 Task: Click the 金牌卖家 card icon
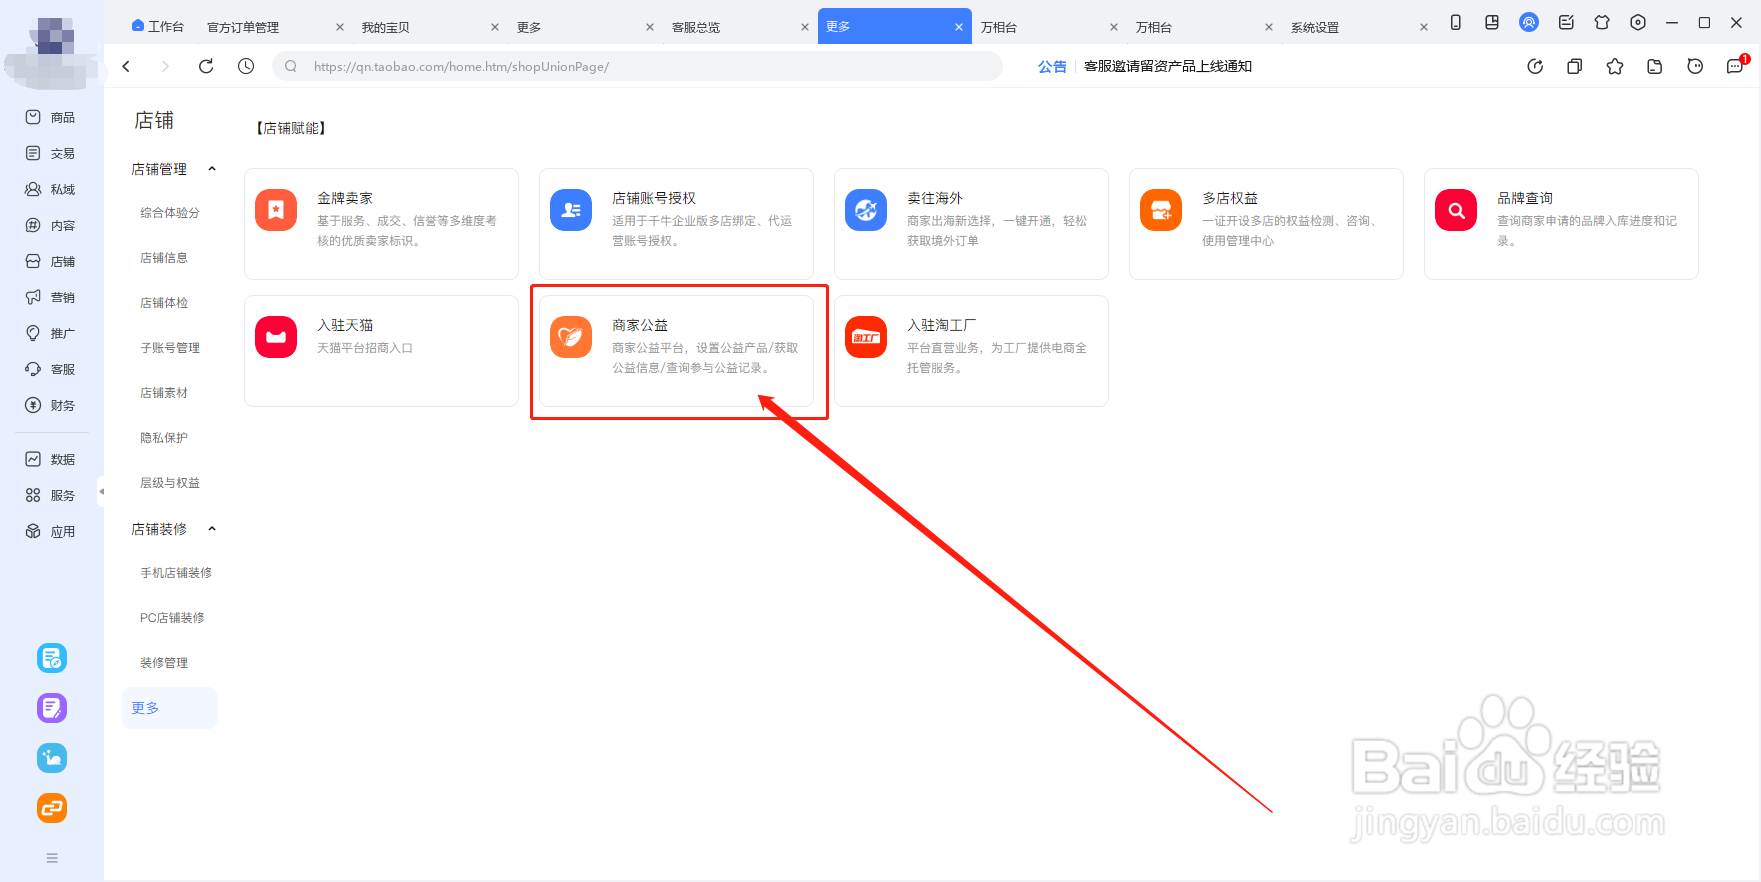click(276, 210)
